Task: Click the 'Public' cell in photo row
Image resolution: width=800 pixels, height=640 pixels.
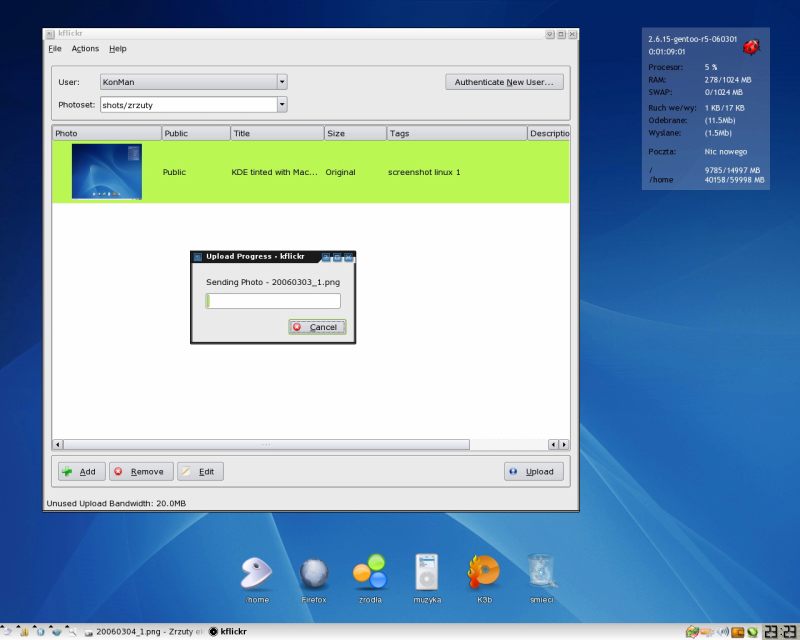Action: (174, 172)
